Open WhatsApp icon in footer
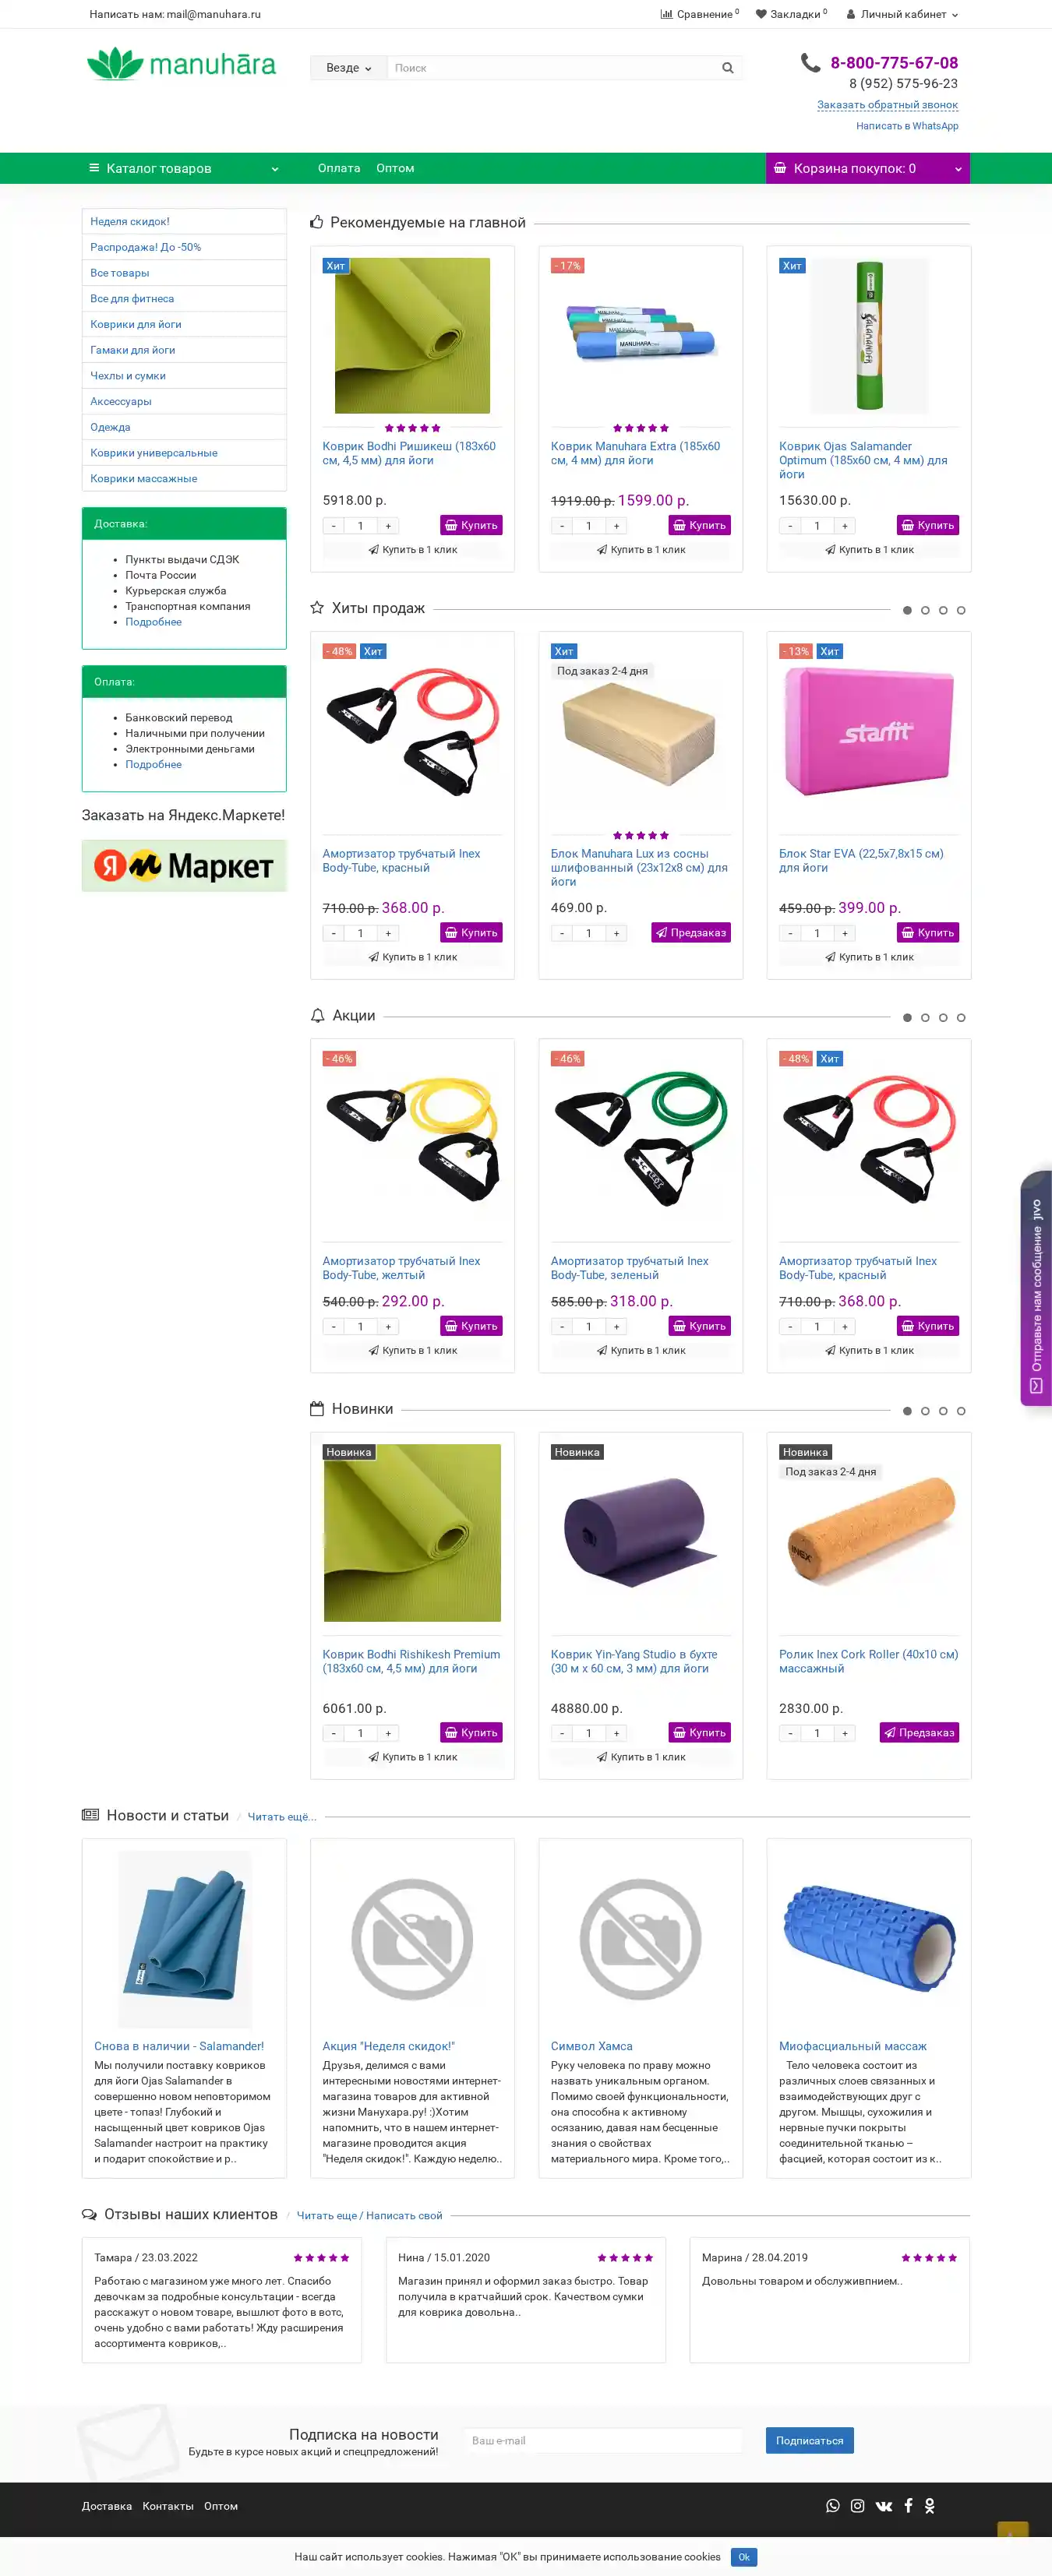The height and width of the screenshot is (2576, 1052). click(833, 2505)
